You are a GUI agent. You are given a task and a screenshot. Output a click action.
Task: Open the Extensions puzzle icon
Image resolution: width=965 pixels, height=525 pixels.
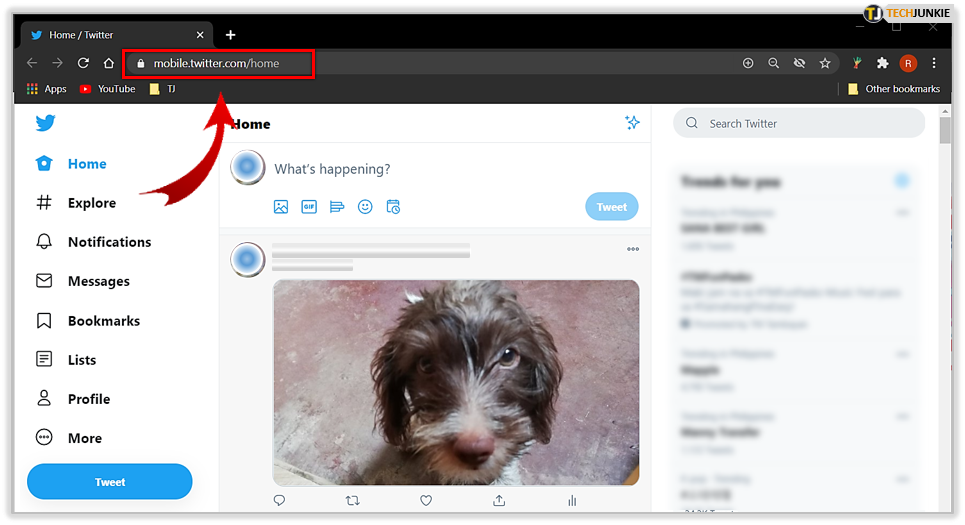click(x=883, y=63)
